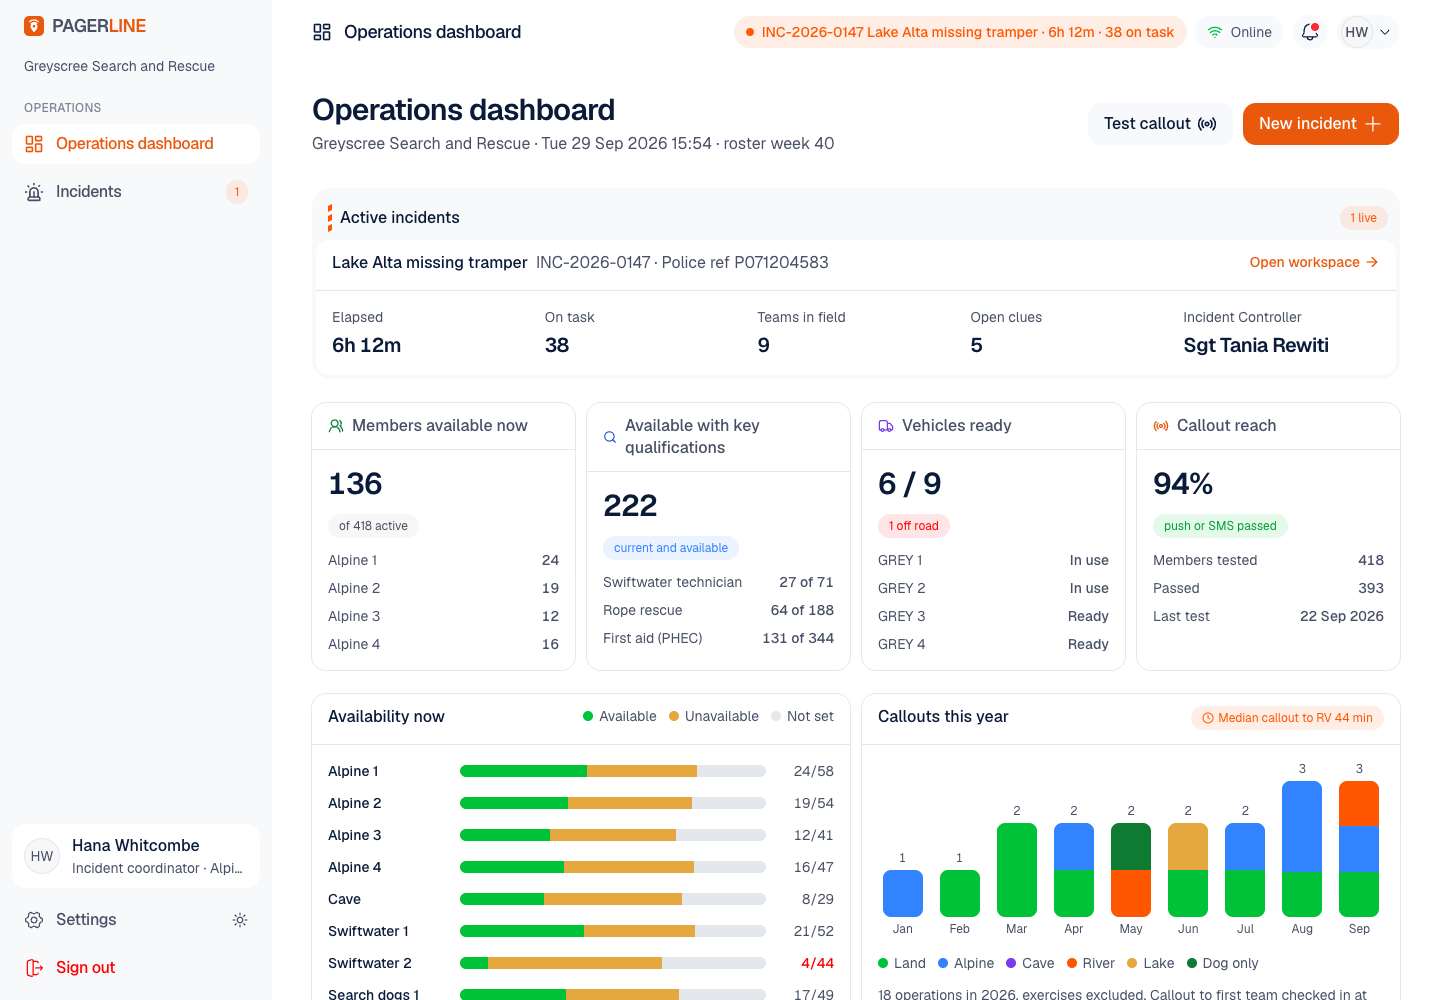This screenshot has width=1440, height=1000.
Task: Click the key qualifications search icon
Action: [x=610, y=437]
